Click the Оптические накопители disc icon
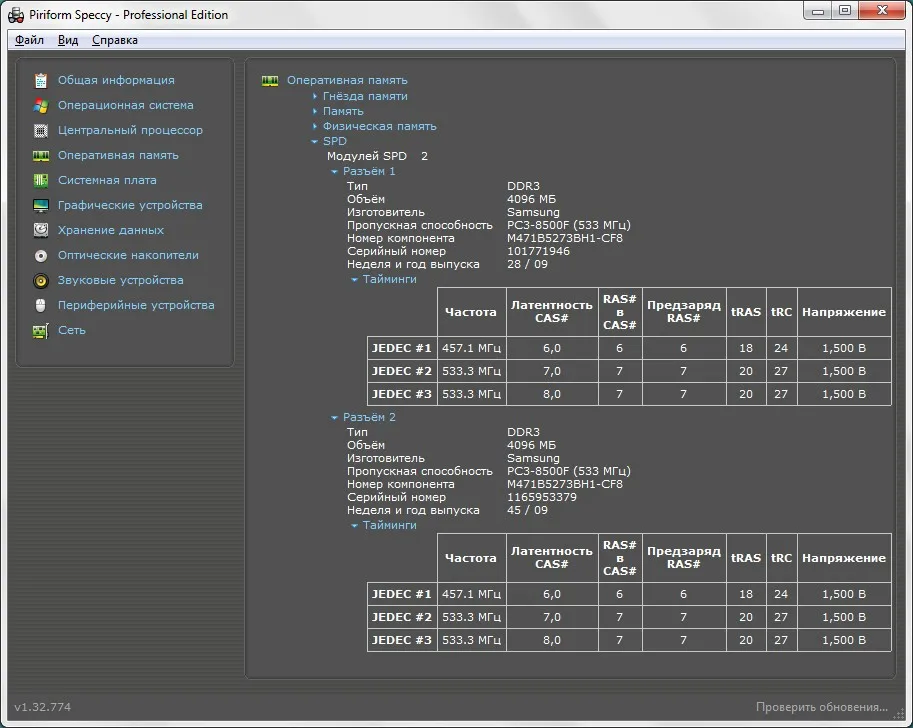 (41, 255)
